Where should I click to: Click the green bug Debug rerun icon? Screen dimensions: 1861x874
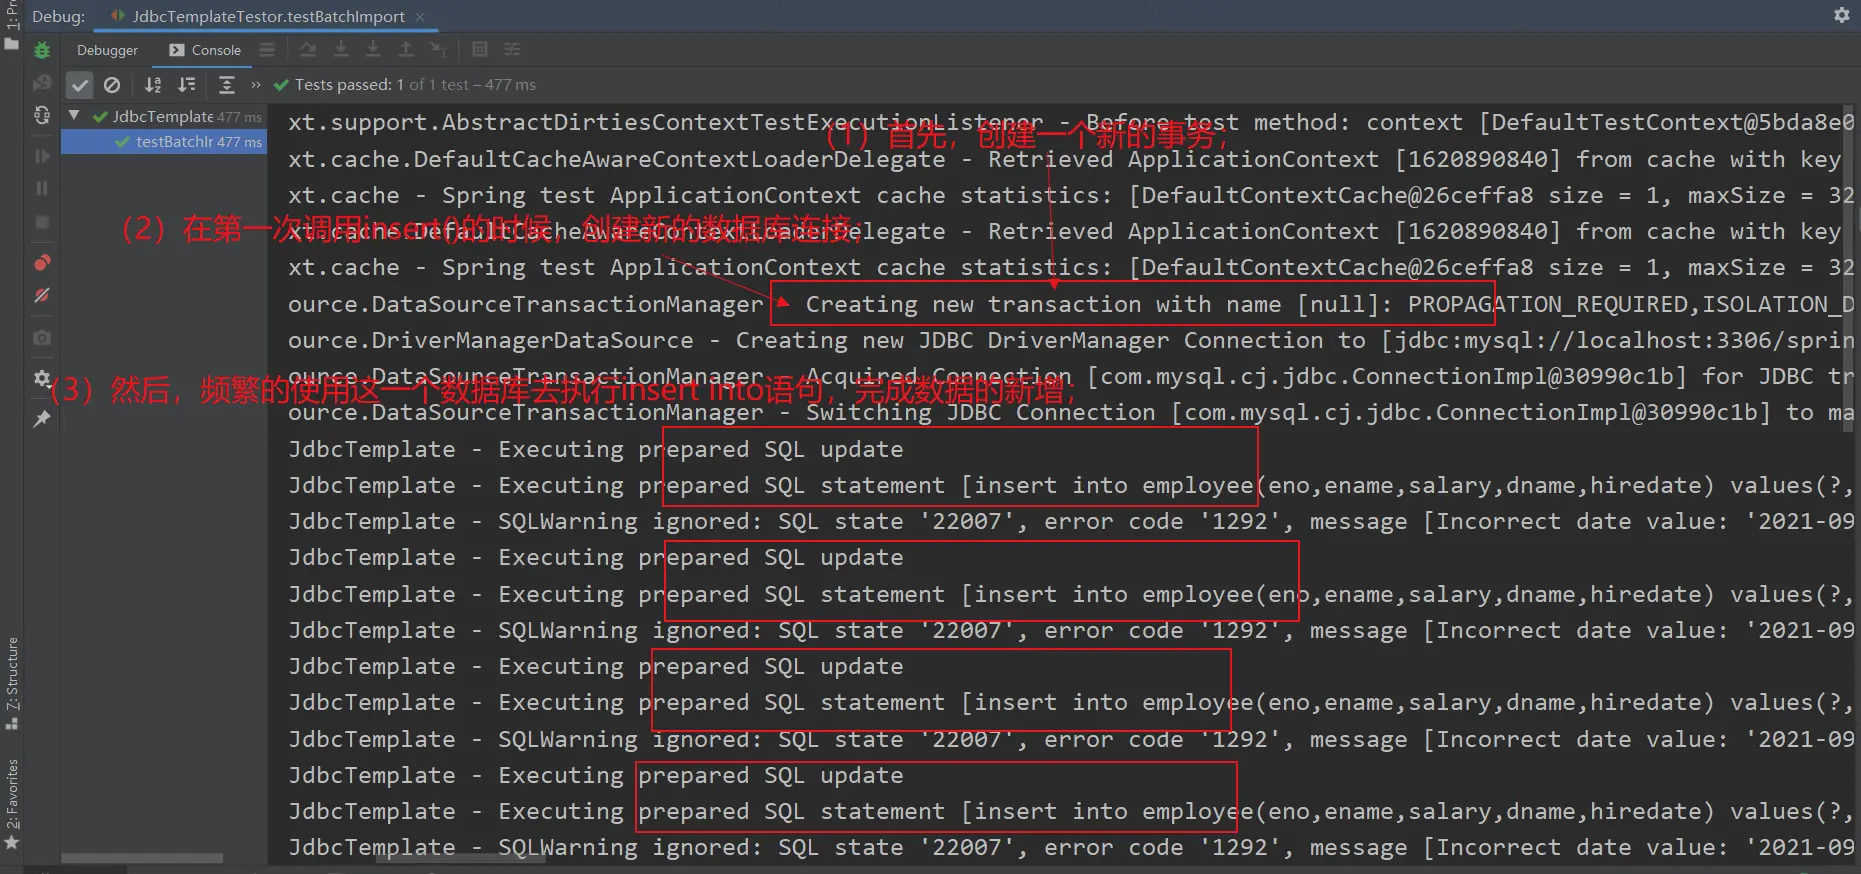pos(42,50)
